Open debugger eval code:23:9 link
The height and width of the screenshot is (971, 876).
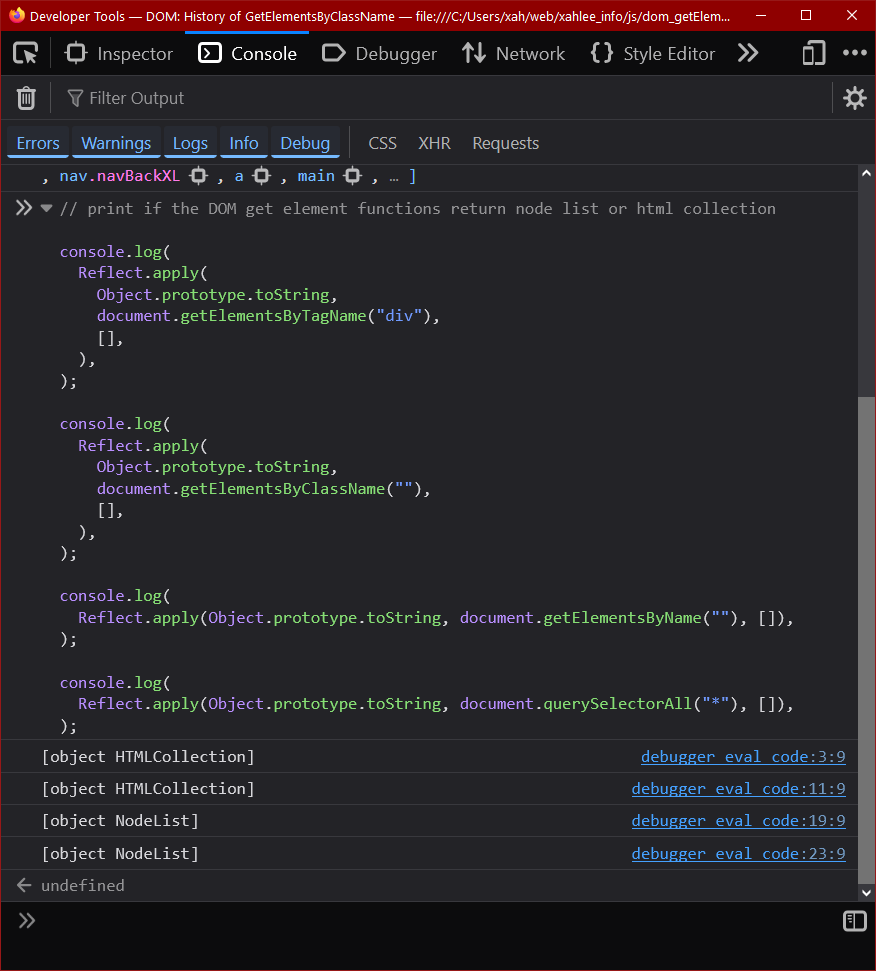[739, 853]
